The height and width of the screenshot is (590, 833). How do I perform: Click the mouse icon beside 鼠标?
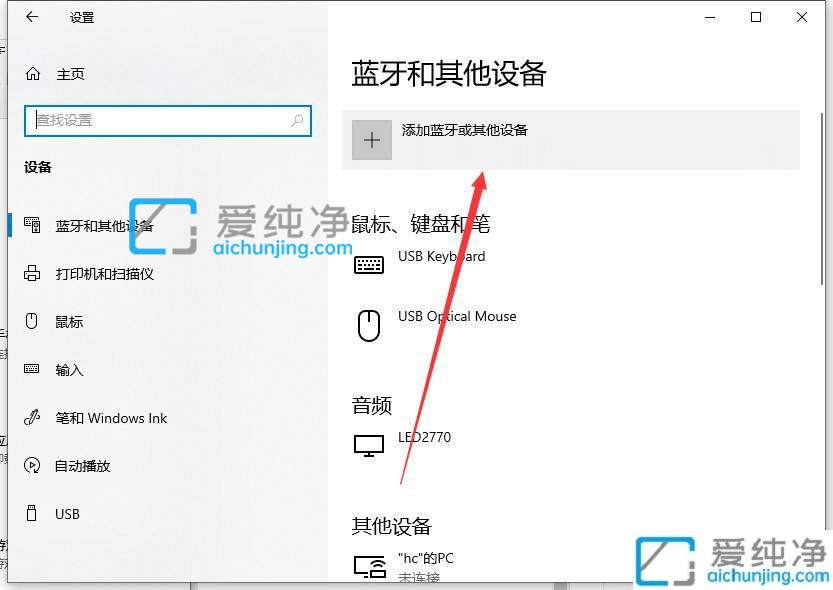tap(33, 321)
